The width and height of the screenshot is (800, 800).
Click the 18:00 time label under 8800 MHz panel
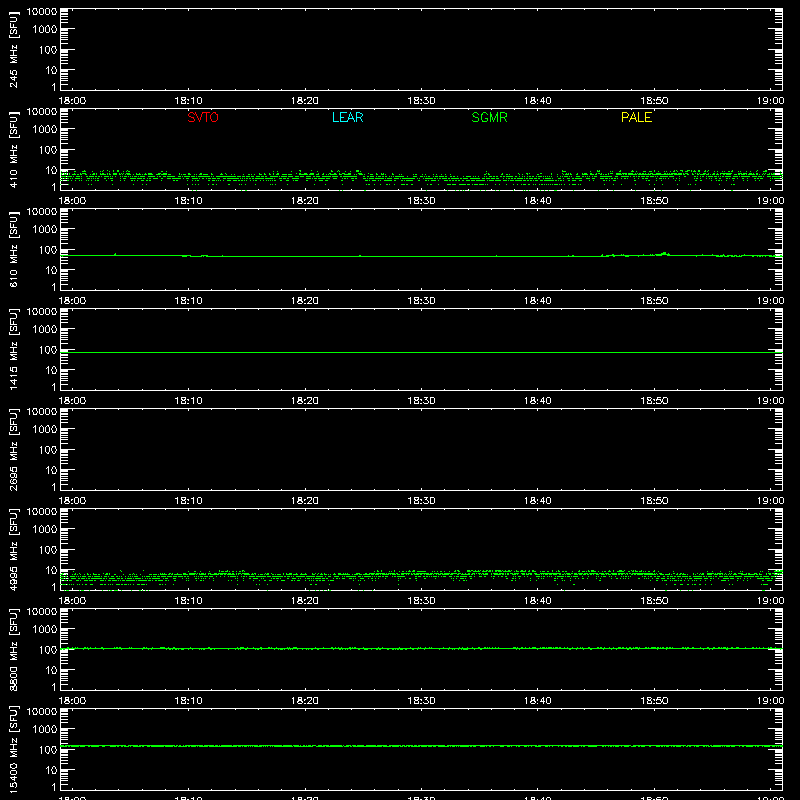pos(72,701)
